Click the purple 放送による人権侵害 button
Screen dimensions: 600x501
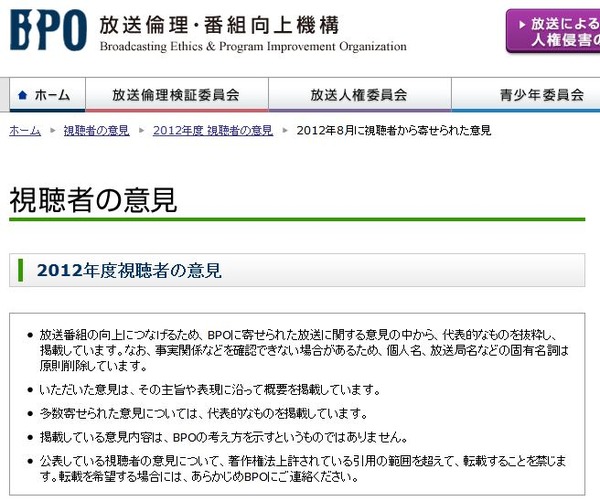pyautogui.click(x=553, y=31)
